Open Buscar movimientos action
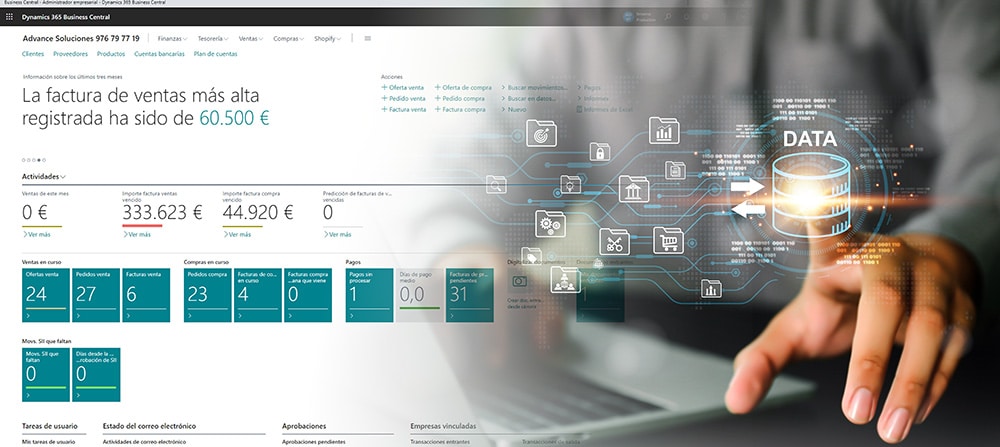The height and width of the screenshot is (447, 1000). 534,87
